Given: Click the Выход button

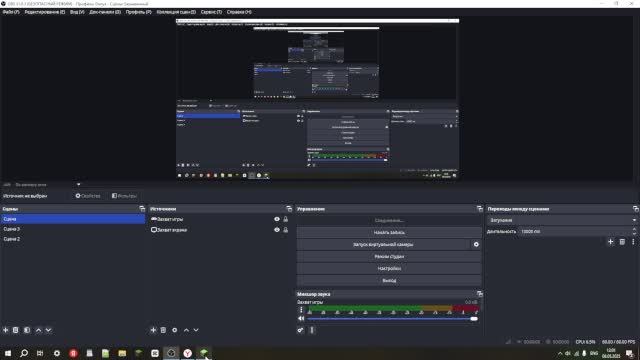Looking at the screenshot, I should point(389,281).
